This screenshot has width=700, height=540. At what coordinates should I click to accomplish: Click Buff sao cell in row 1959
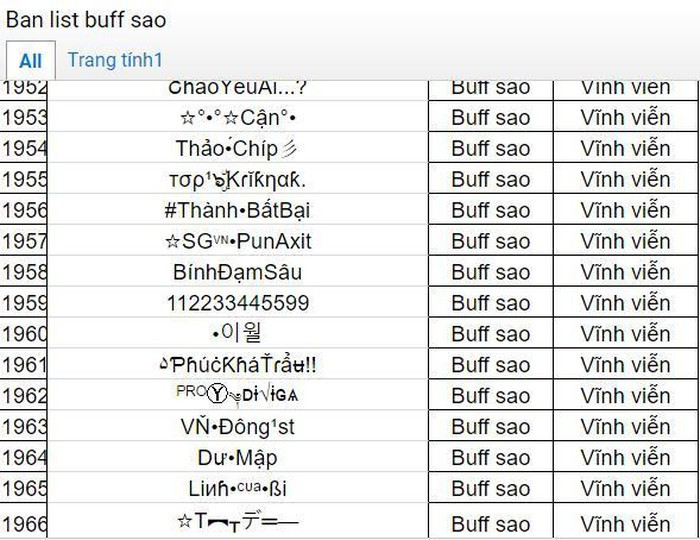point(490,303)
